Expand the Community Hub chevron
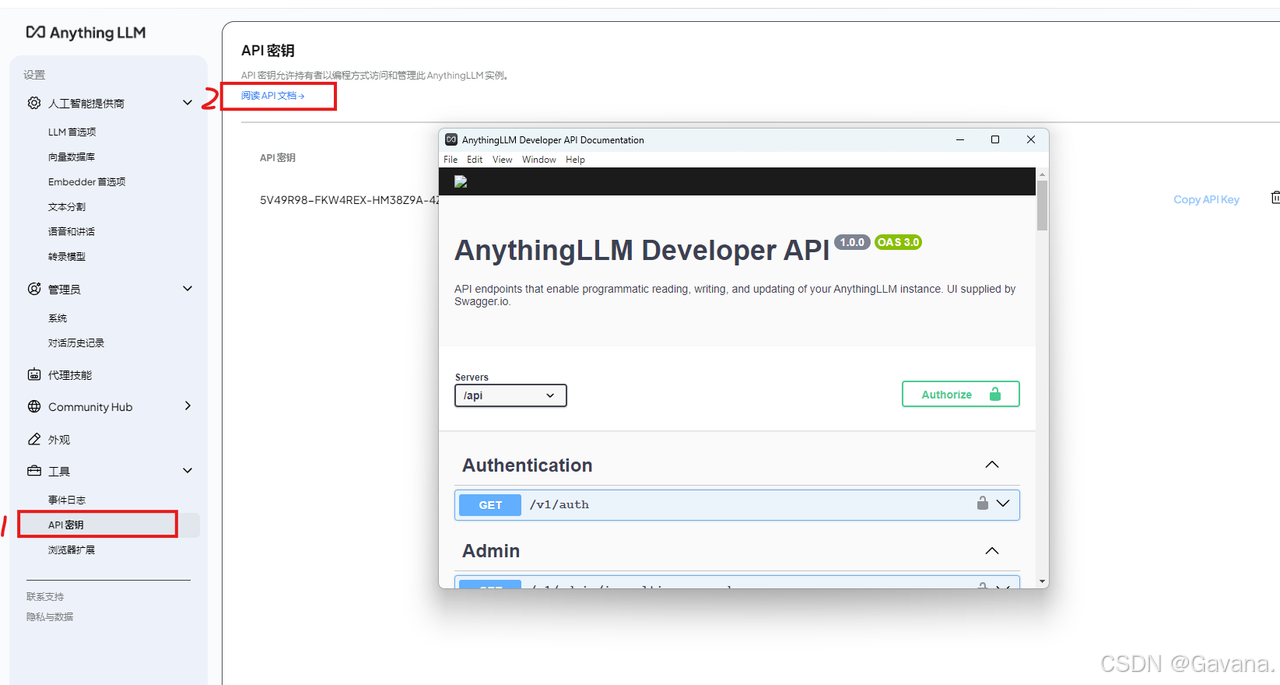 [187, 406]
